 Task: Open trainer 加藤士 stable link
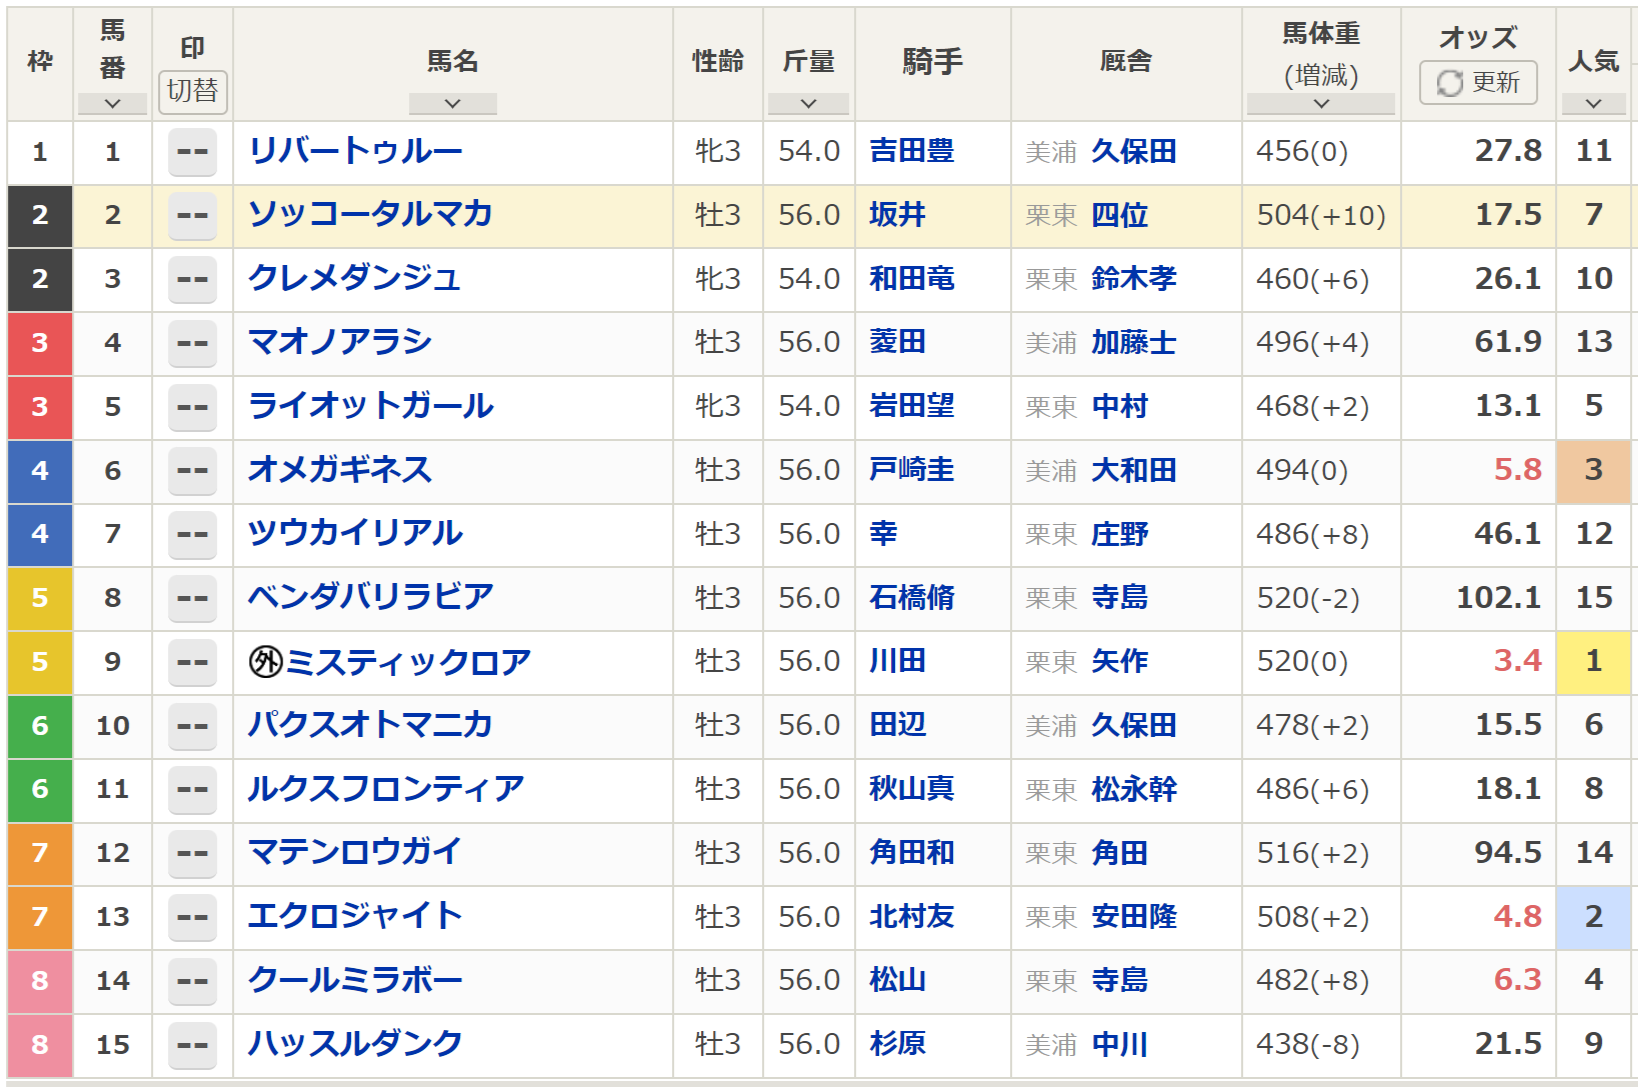1134,342
